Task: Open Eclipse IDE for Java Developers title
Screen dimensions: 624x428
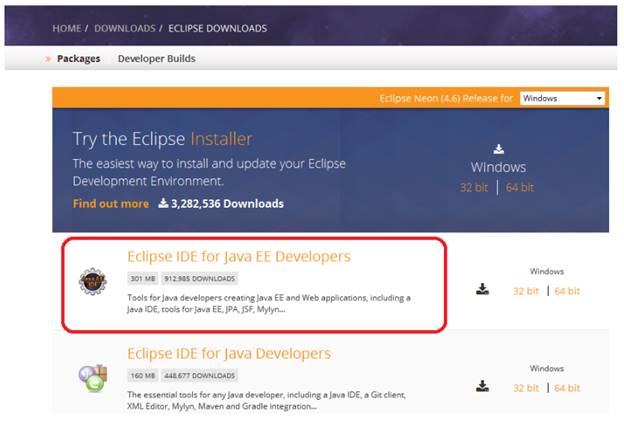Action: (x=229, y=354)
